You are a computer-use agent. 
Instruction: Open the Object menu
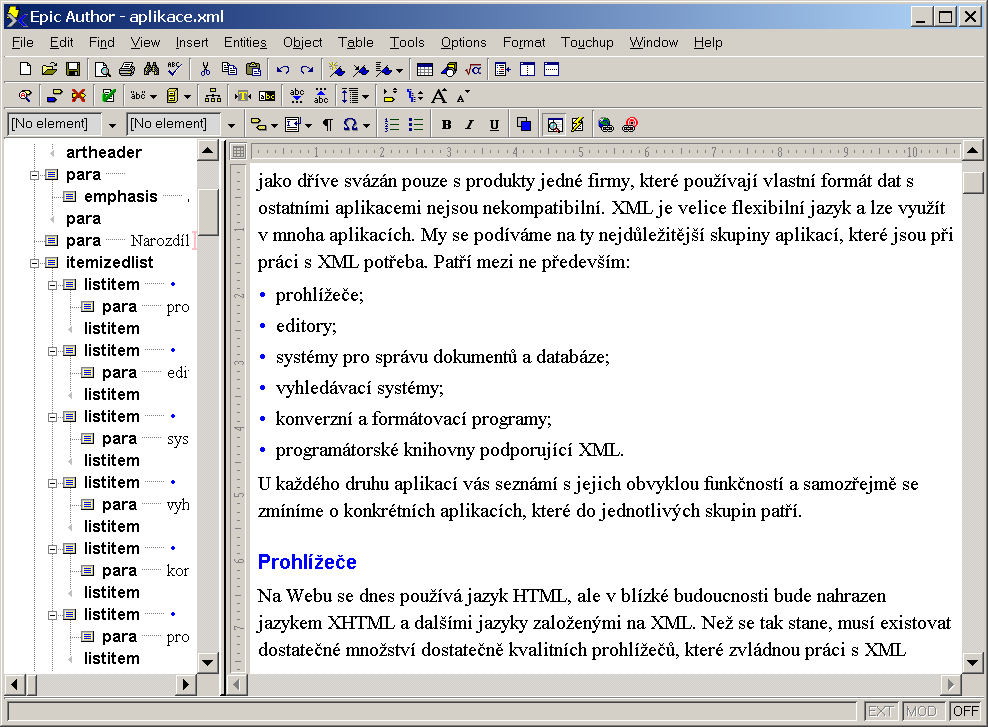point(302,42)
